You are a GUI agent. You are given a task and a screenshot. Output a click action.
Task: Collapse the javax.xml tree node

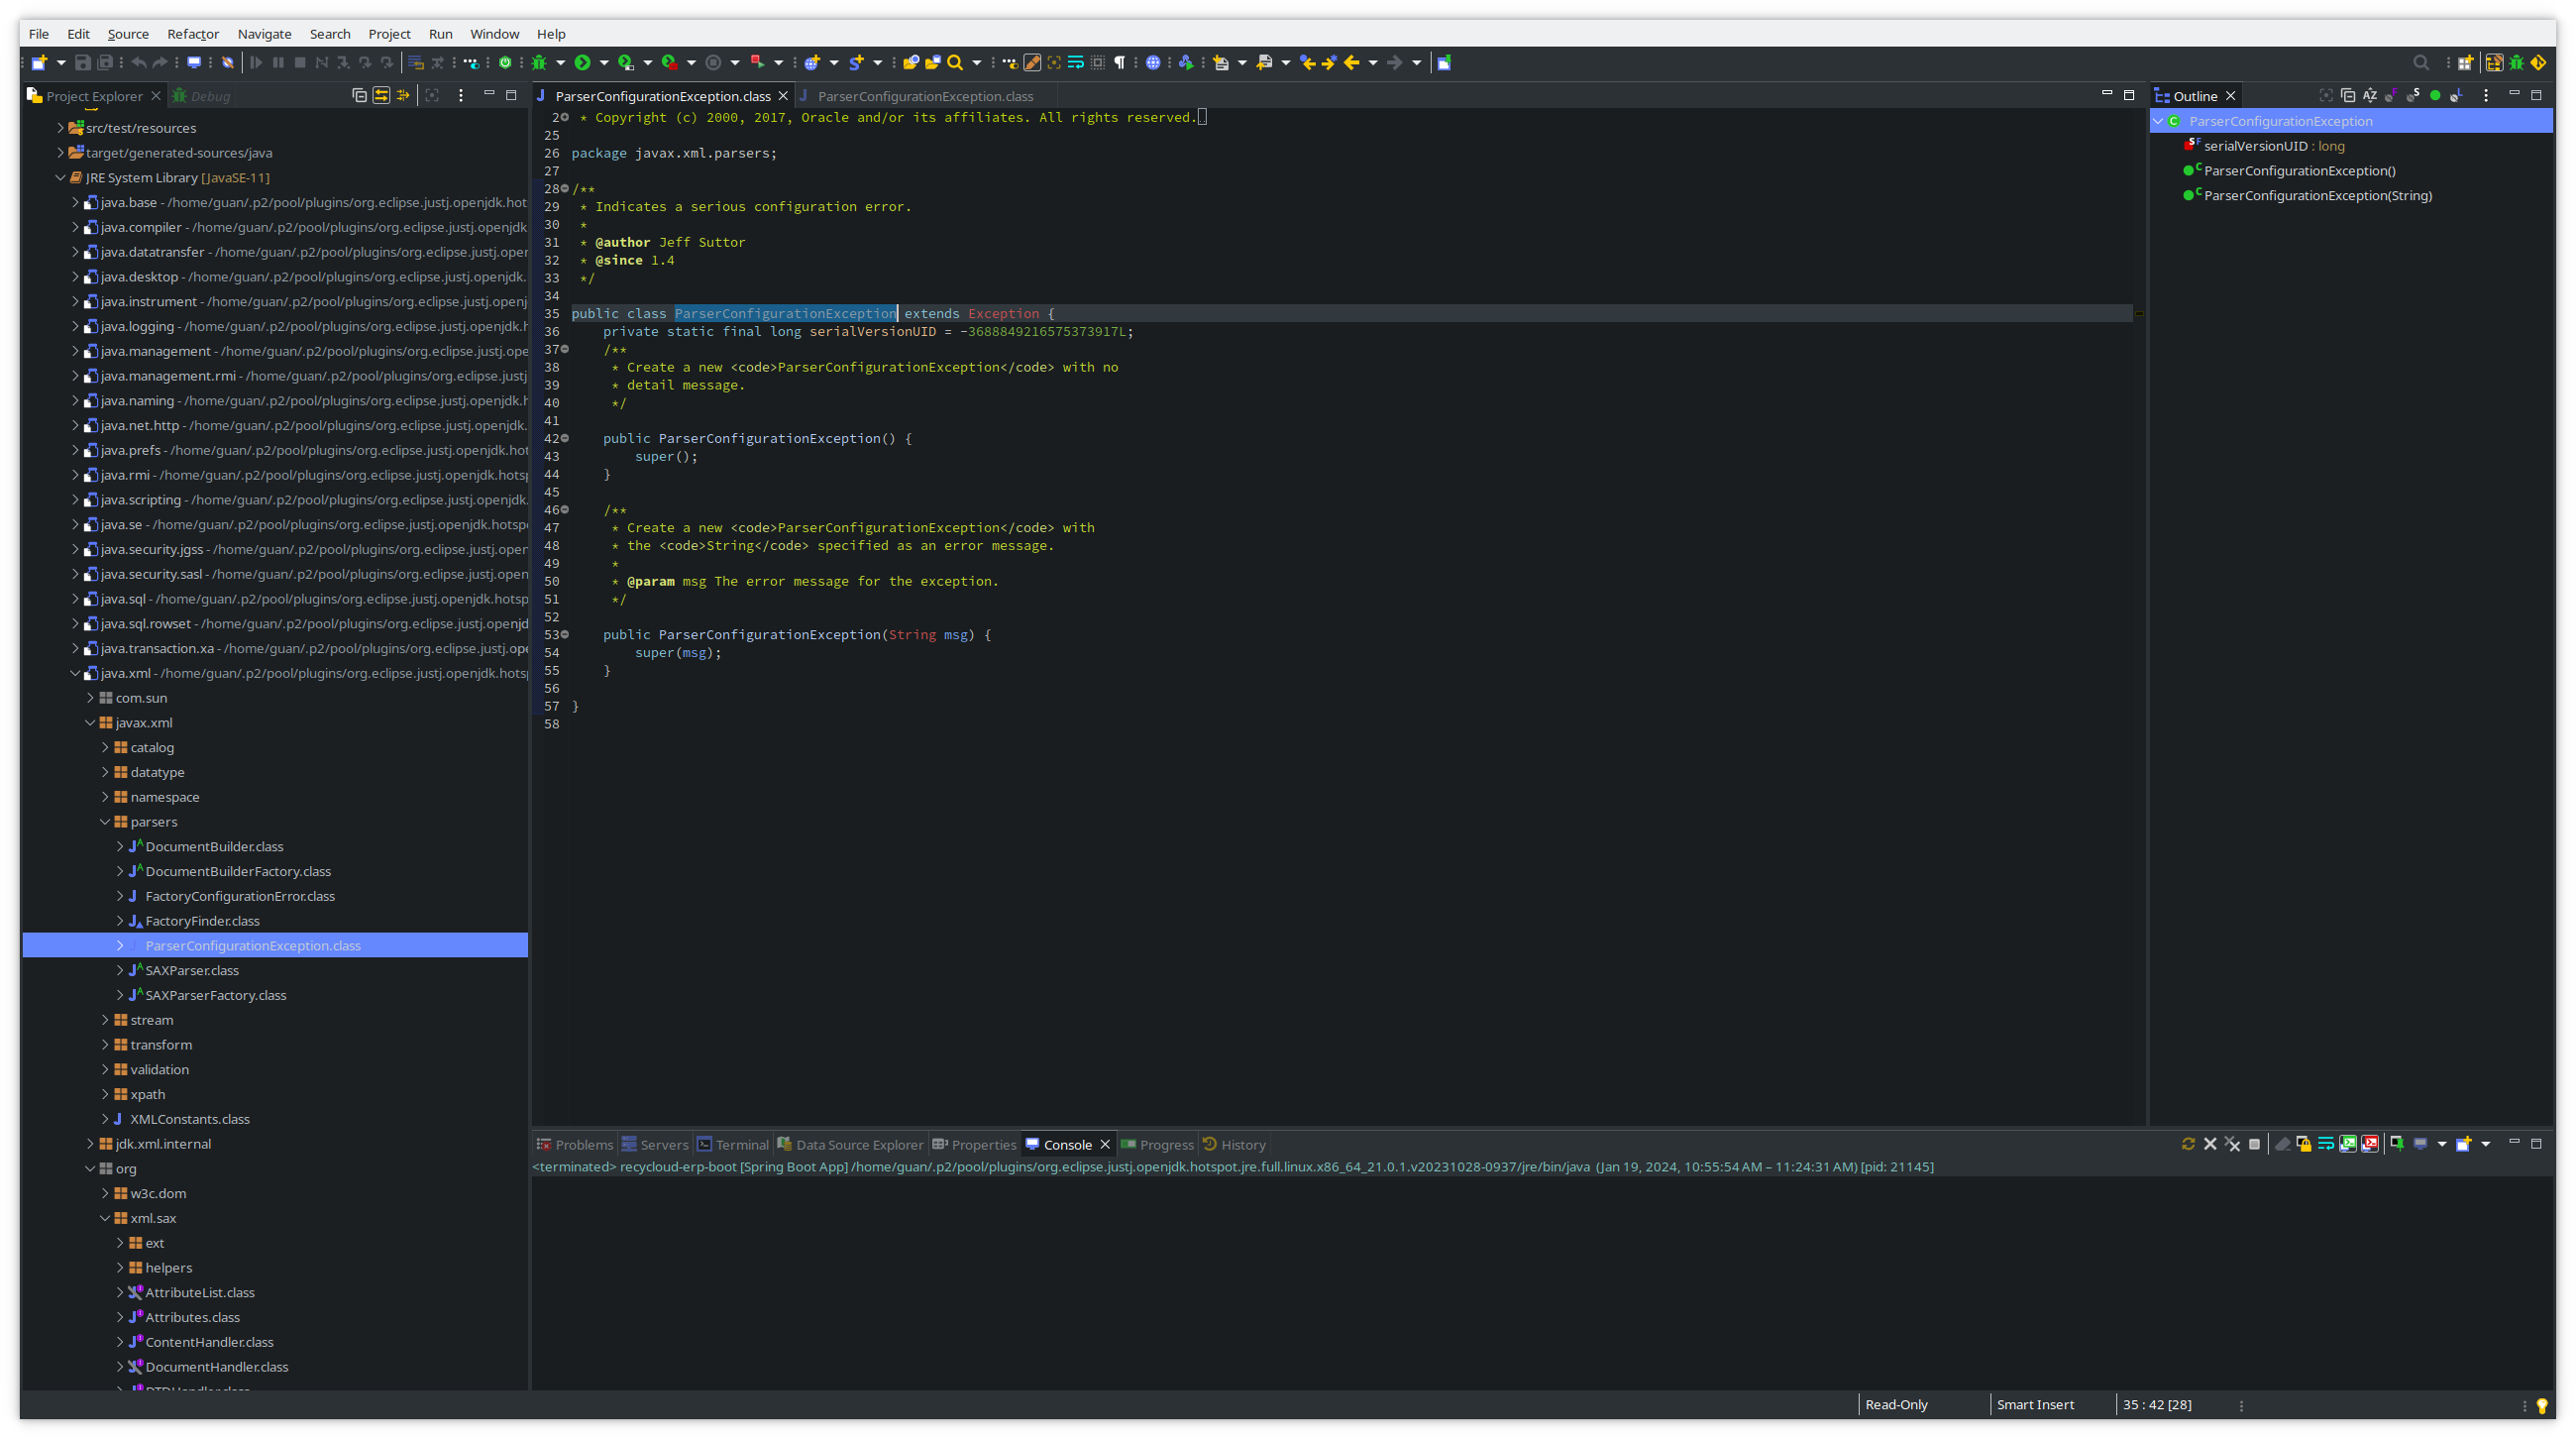(x=90, y=722)
